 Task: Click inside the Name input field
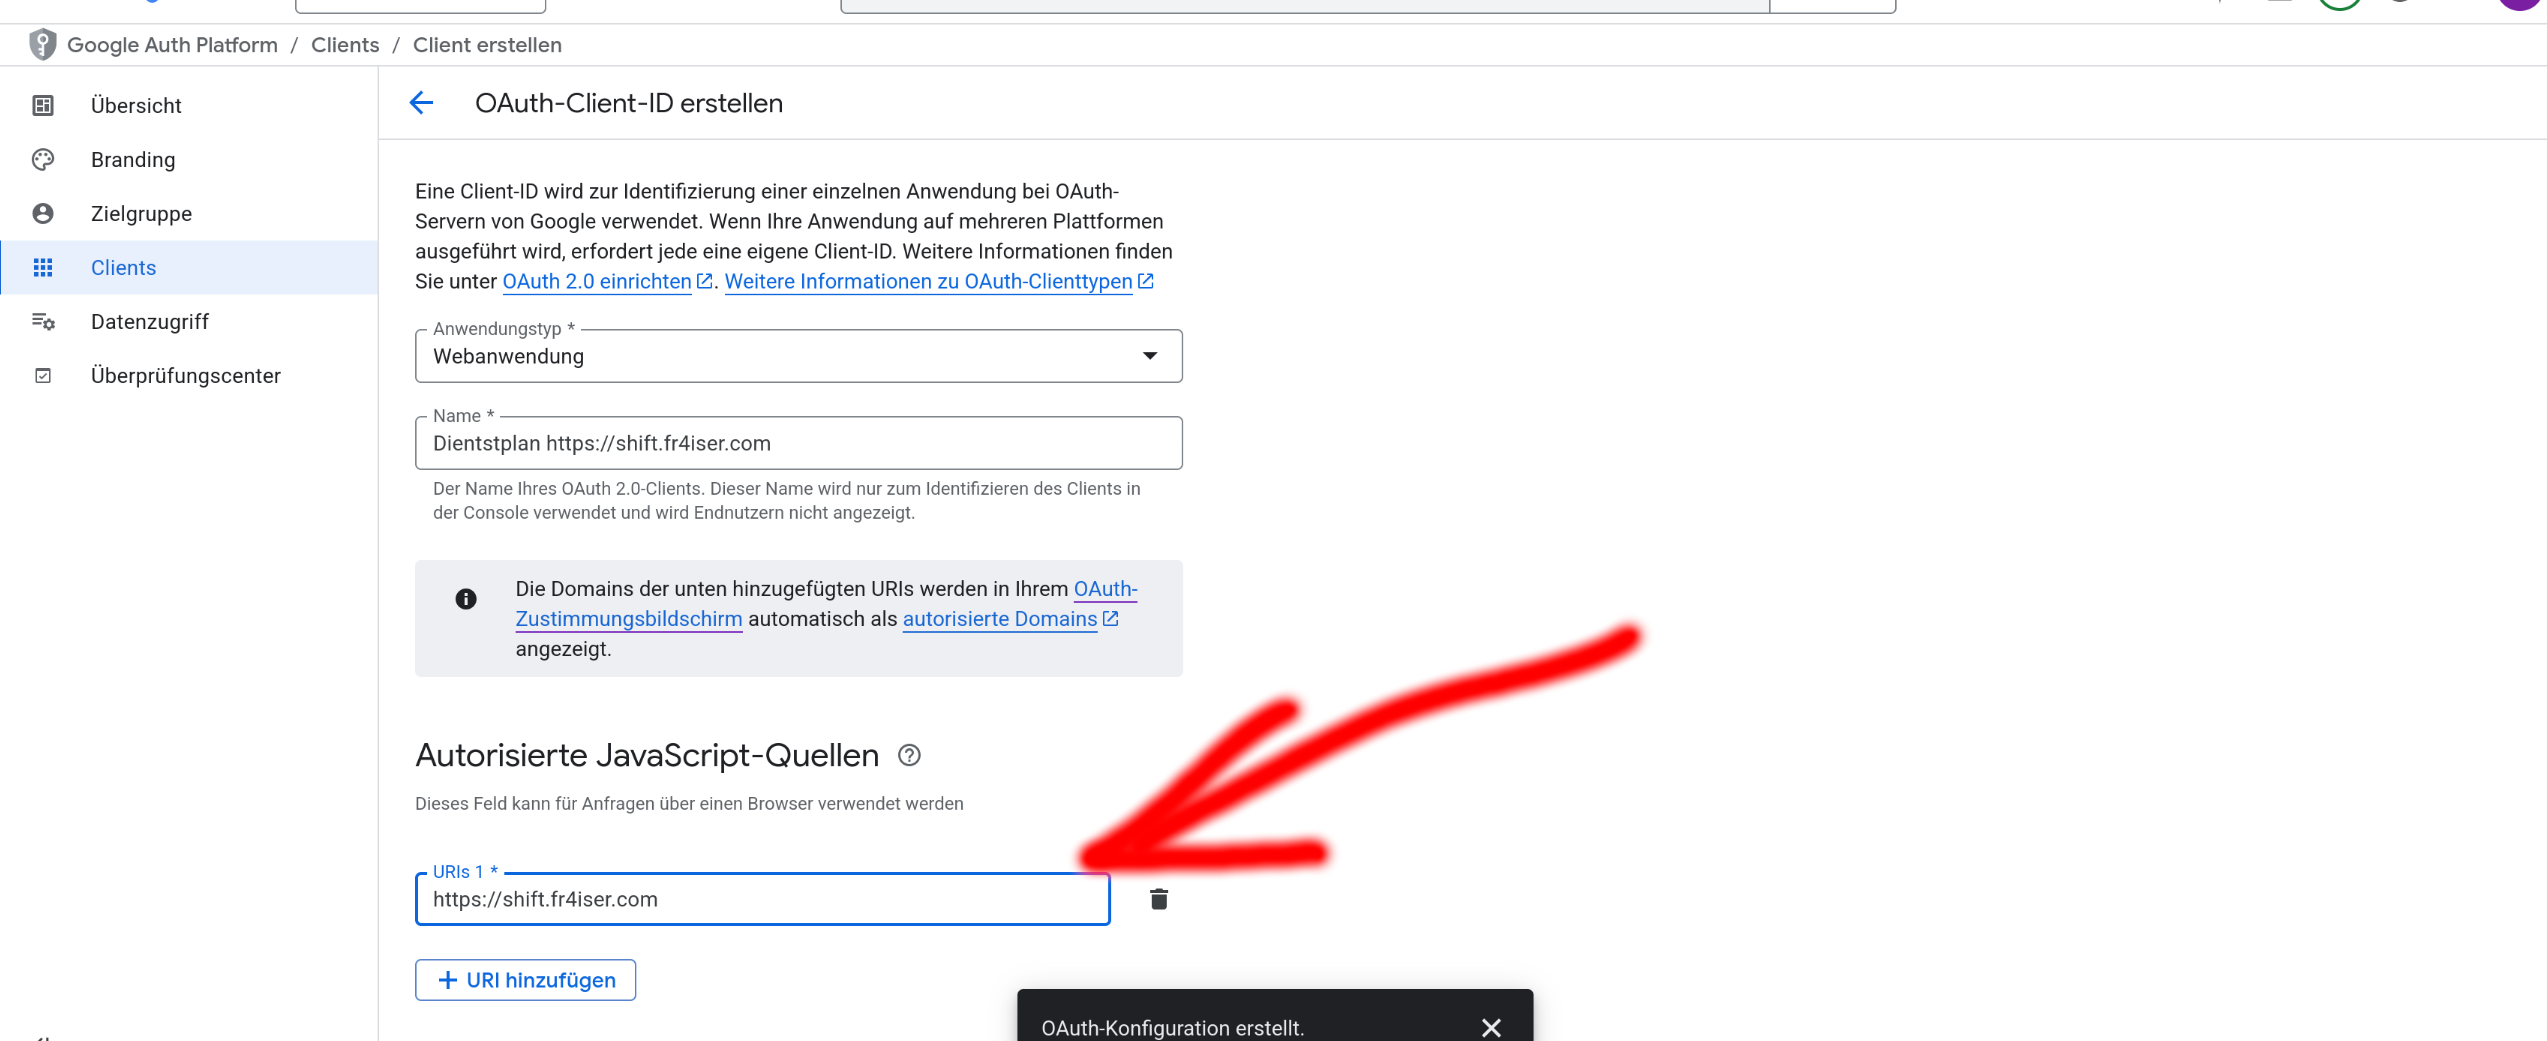[798, 442]
